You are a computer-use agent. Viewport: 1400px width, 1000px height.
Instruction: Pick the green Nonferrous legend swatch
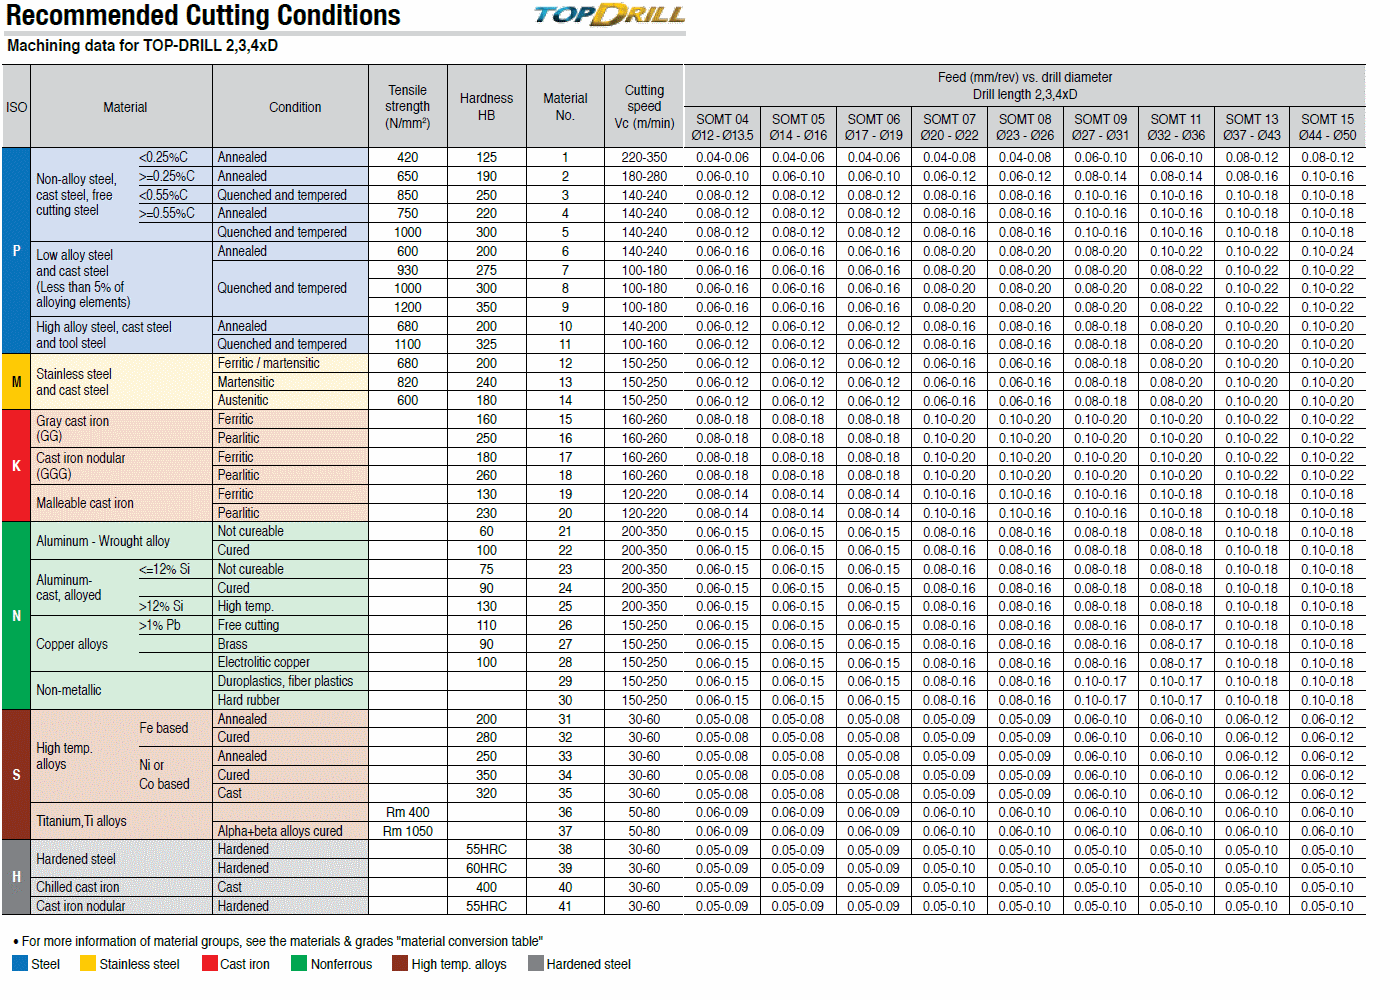(x=298, y=964)
